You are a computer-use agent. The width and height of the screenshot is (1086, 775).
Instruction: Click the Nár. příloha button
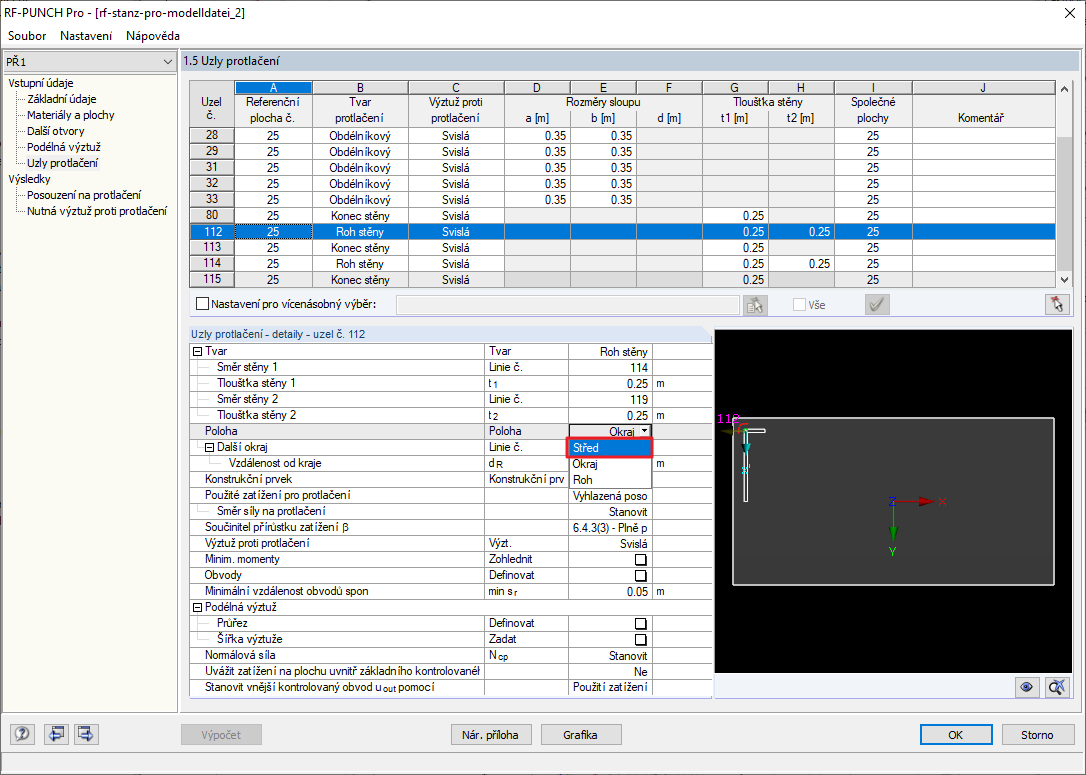pyautogui.click(x=490, y=735)
